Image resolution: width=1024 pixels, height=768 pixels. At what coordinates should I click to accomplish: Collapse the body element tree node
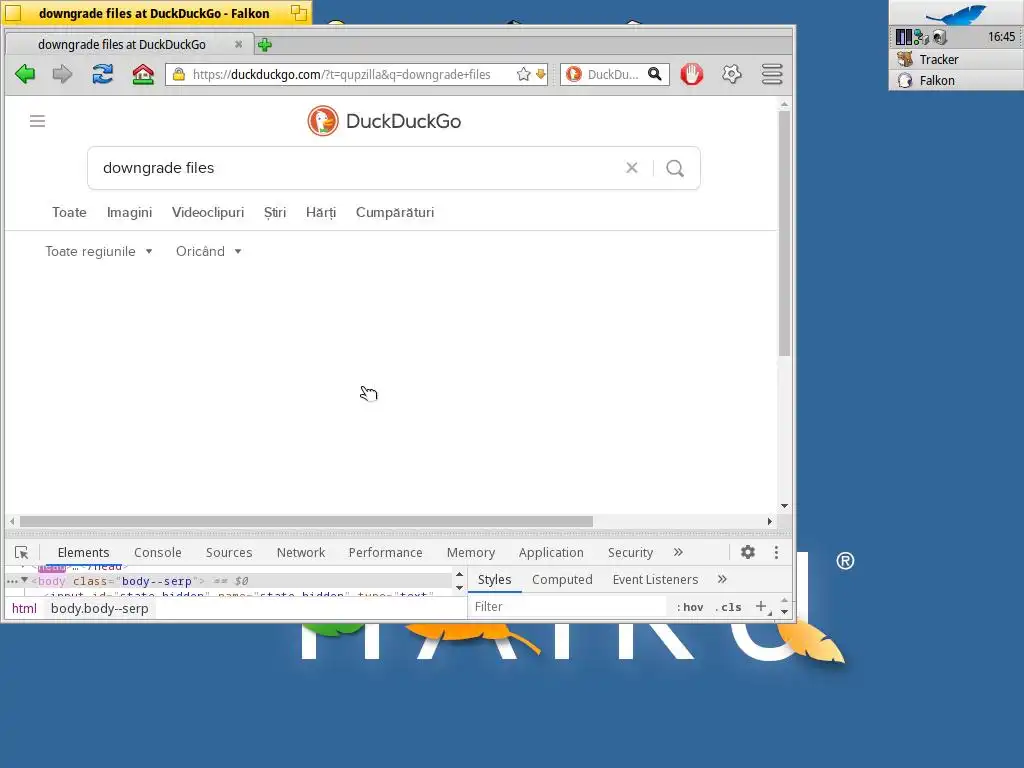pyautogui.click(x=25, y=580)
